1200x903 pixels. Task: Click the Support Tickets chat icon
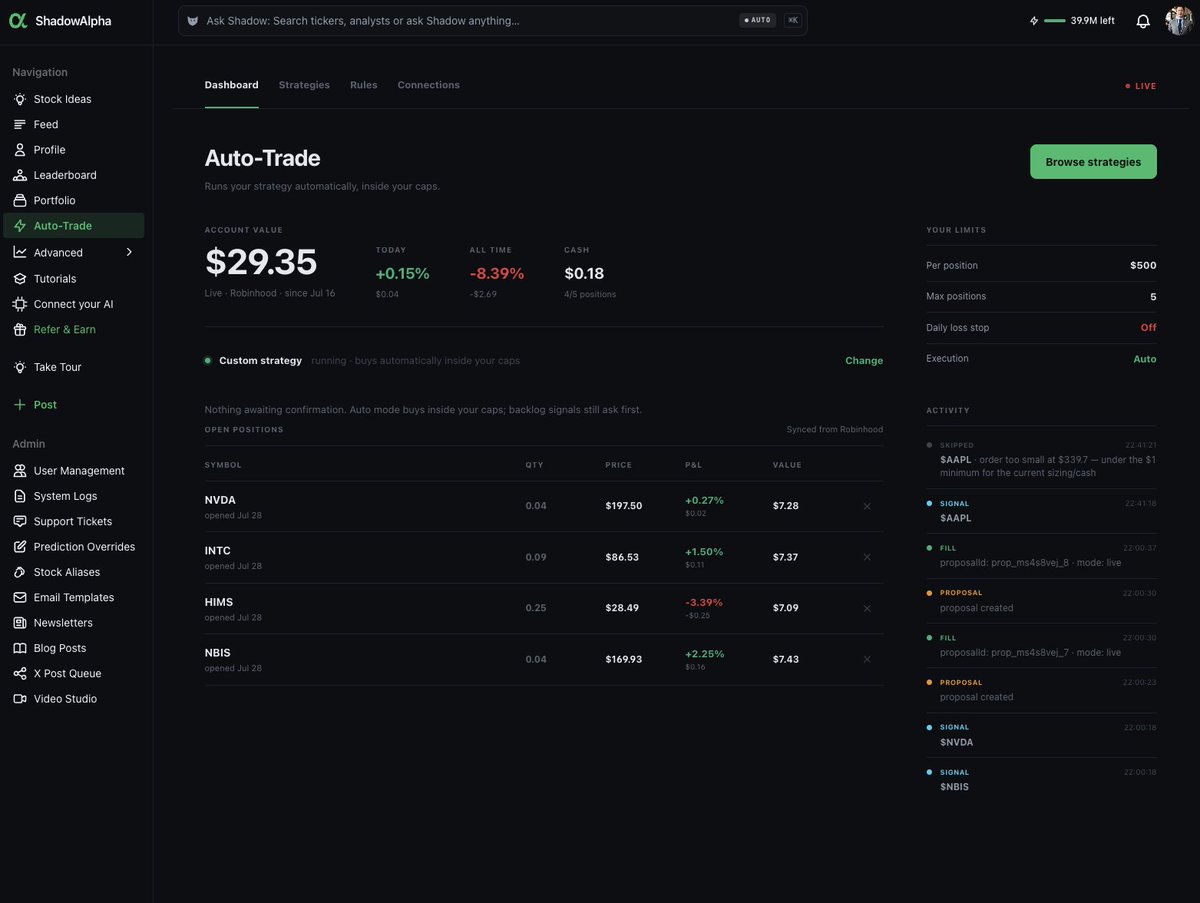[20, 521]
